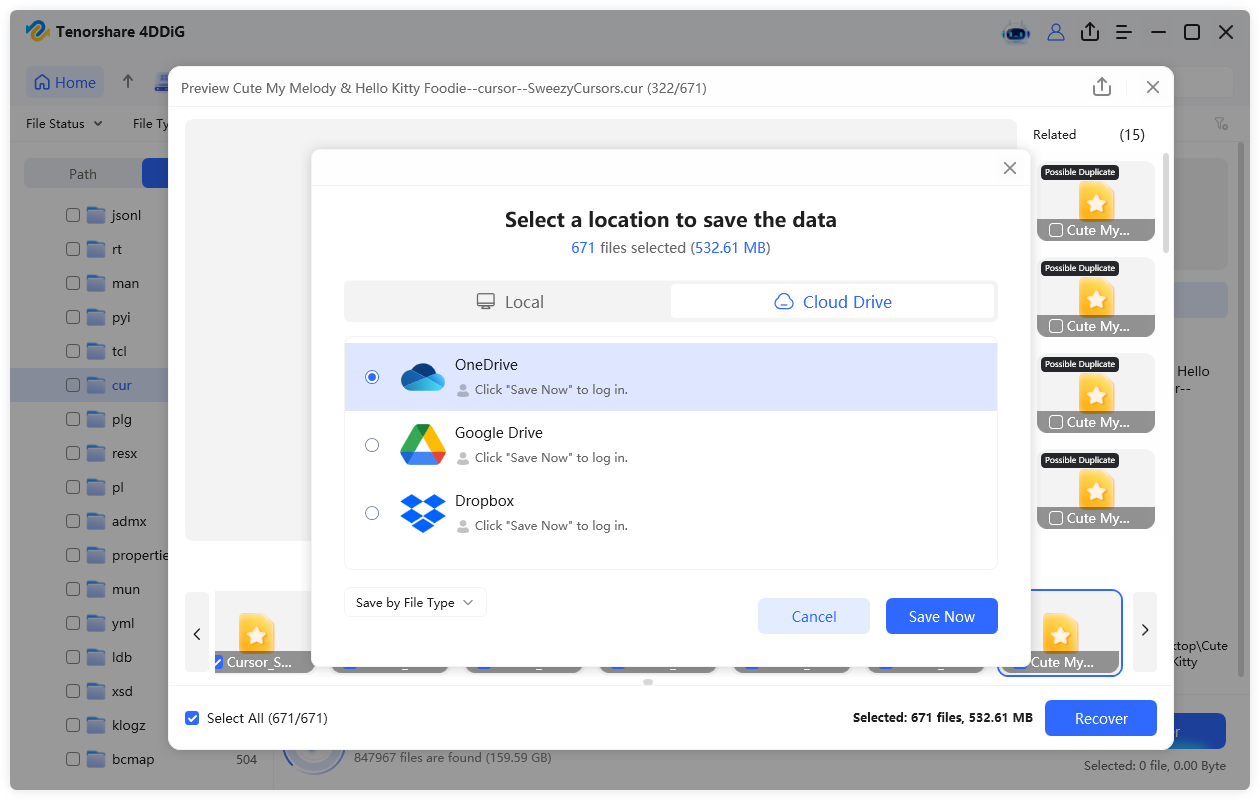Check the cur folder checkbox
1260x800 pixels.
click(x=72, y=385)
